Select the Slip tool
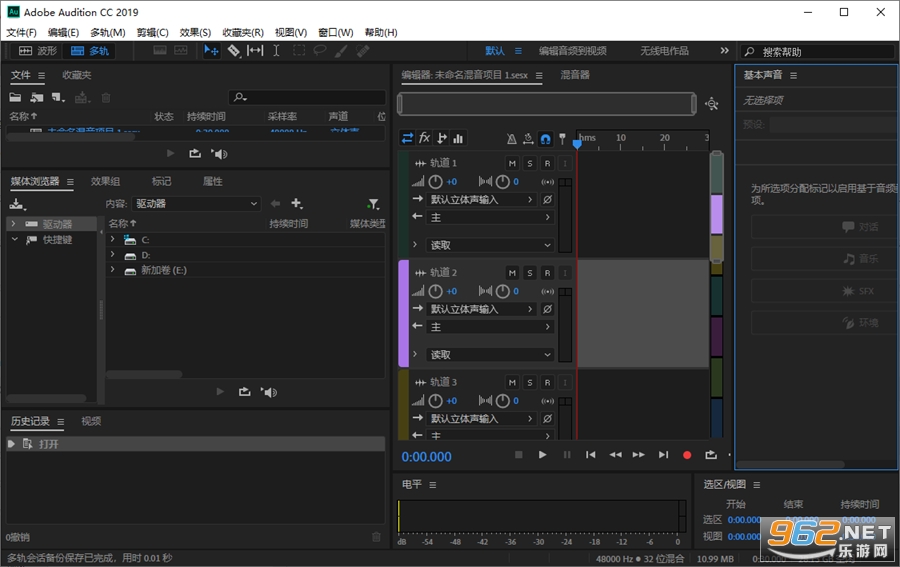 (255, 51)
